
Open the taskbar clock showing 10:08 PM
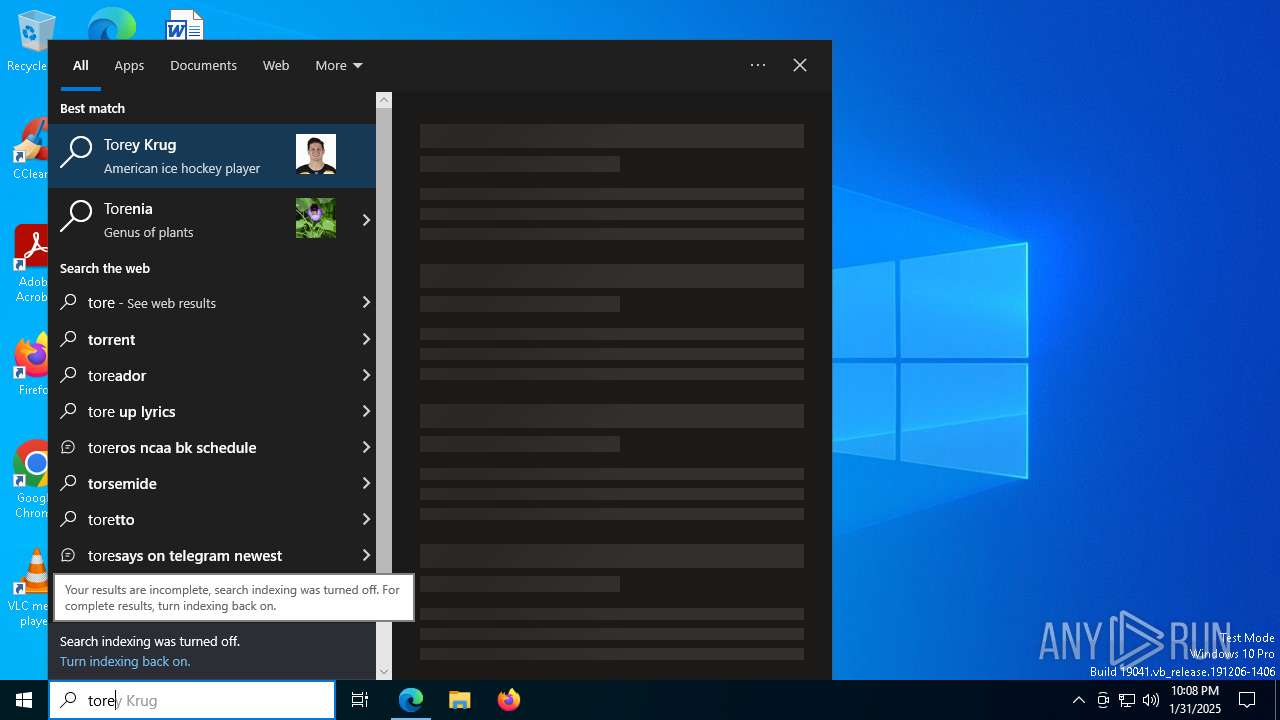tap(1195, 700)
